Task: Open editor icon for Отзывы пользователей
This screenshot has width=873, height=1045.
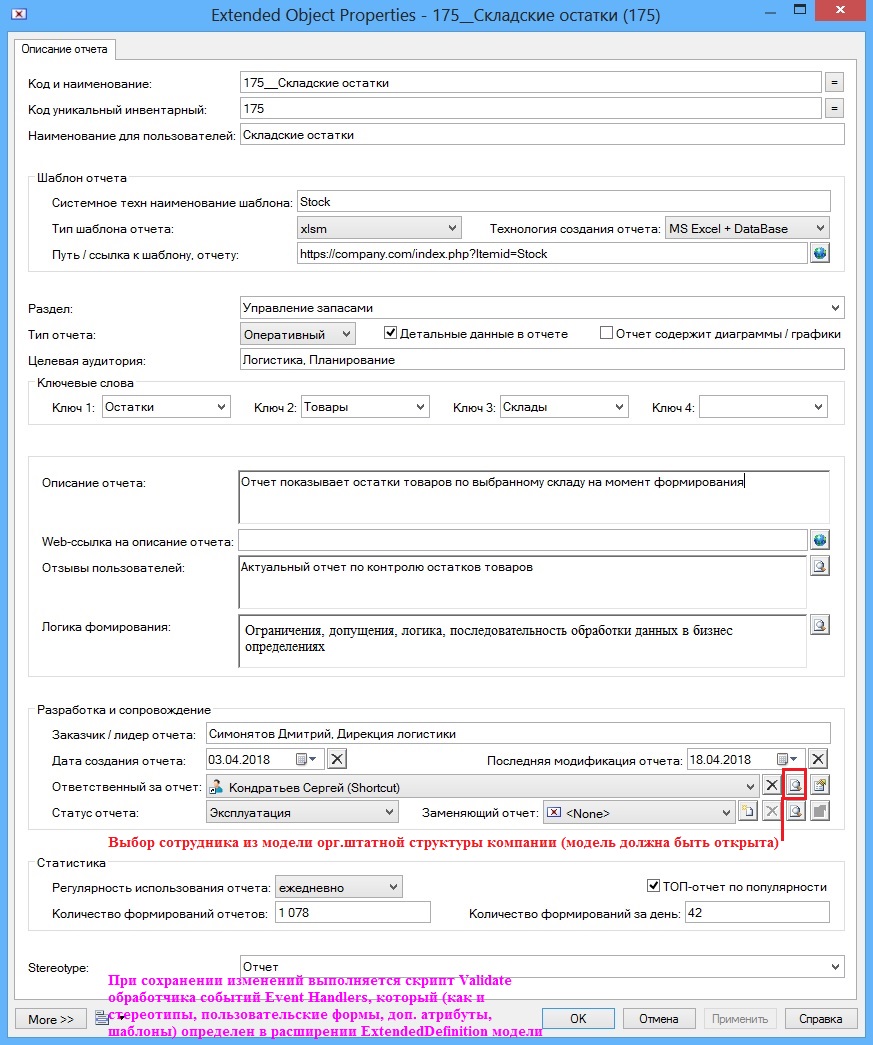Action: click(x=820, y=566)
